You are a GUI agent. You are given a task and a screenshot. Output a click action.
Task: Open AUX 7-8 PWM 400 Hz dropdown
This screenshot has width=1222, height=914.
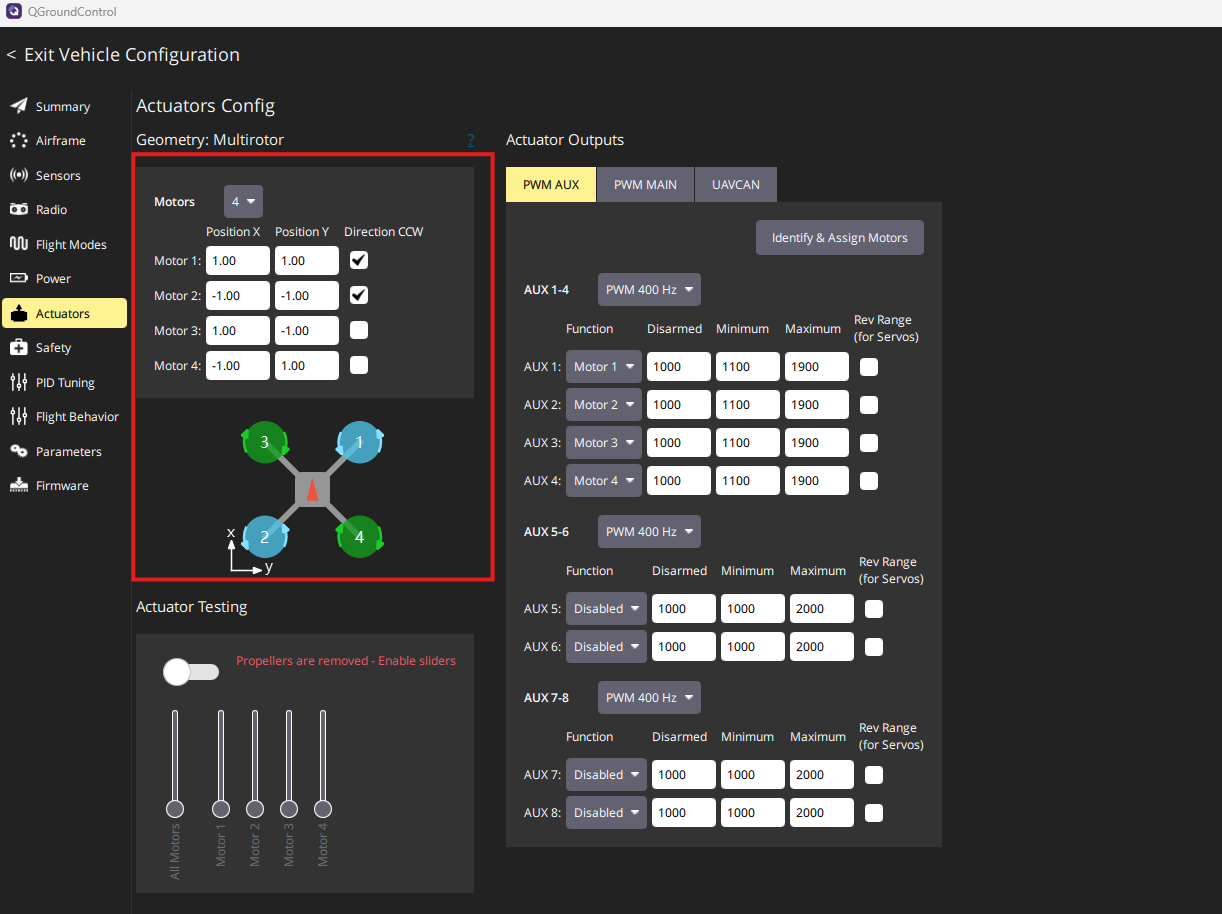pyautogui.click(x=649, y=698)
